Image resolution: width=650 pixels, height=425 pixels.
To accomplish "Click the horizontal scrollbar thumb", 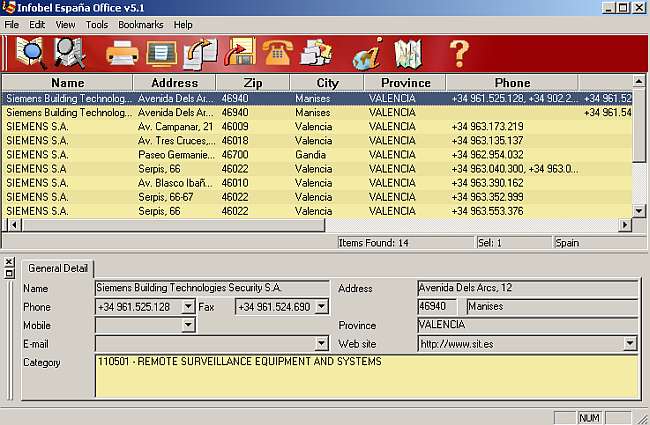I will point(173,225).
